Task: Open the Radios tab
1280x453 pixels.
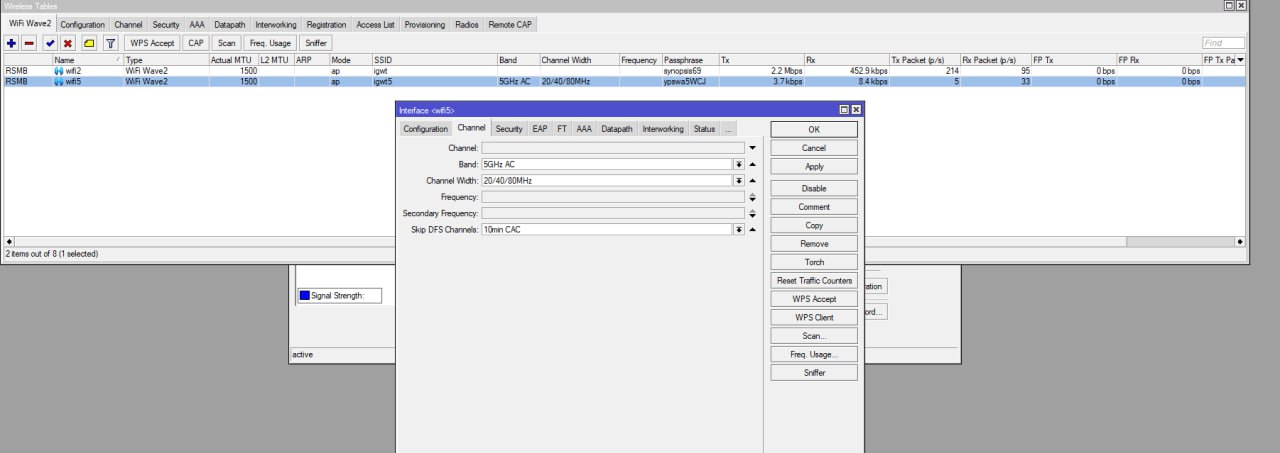Action: point(467,24)
